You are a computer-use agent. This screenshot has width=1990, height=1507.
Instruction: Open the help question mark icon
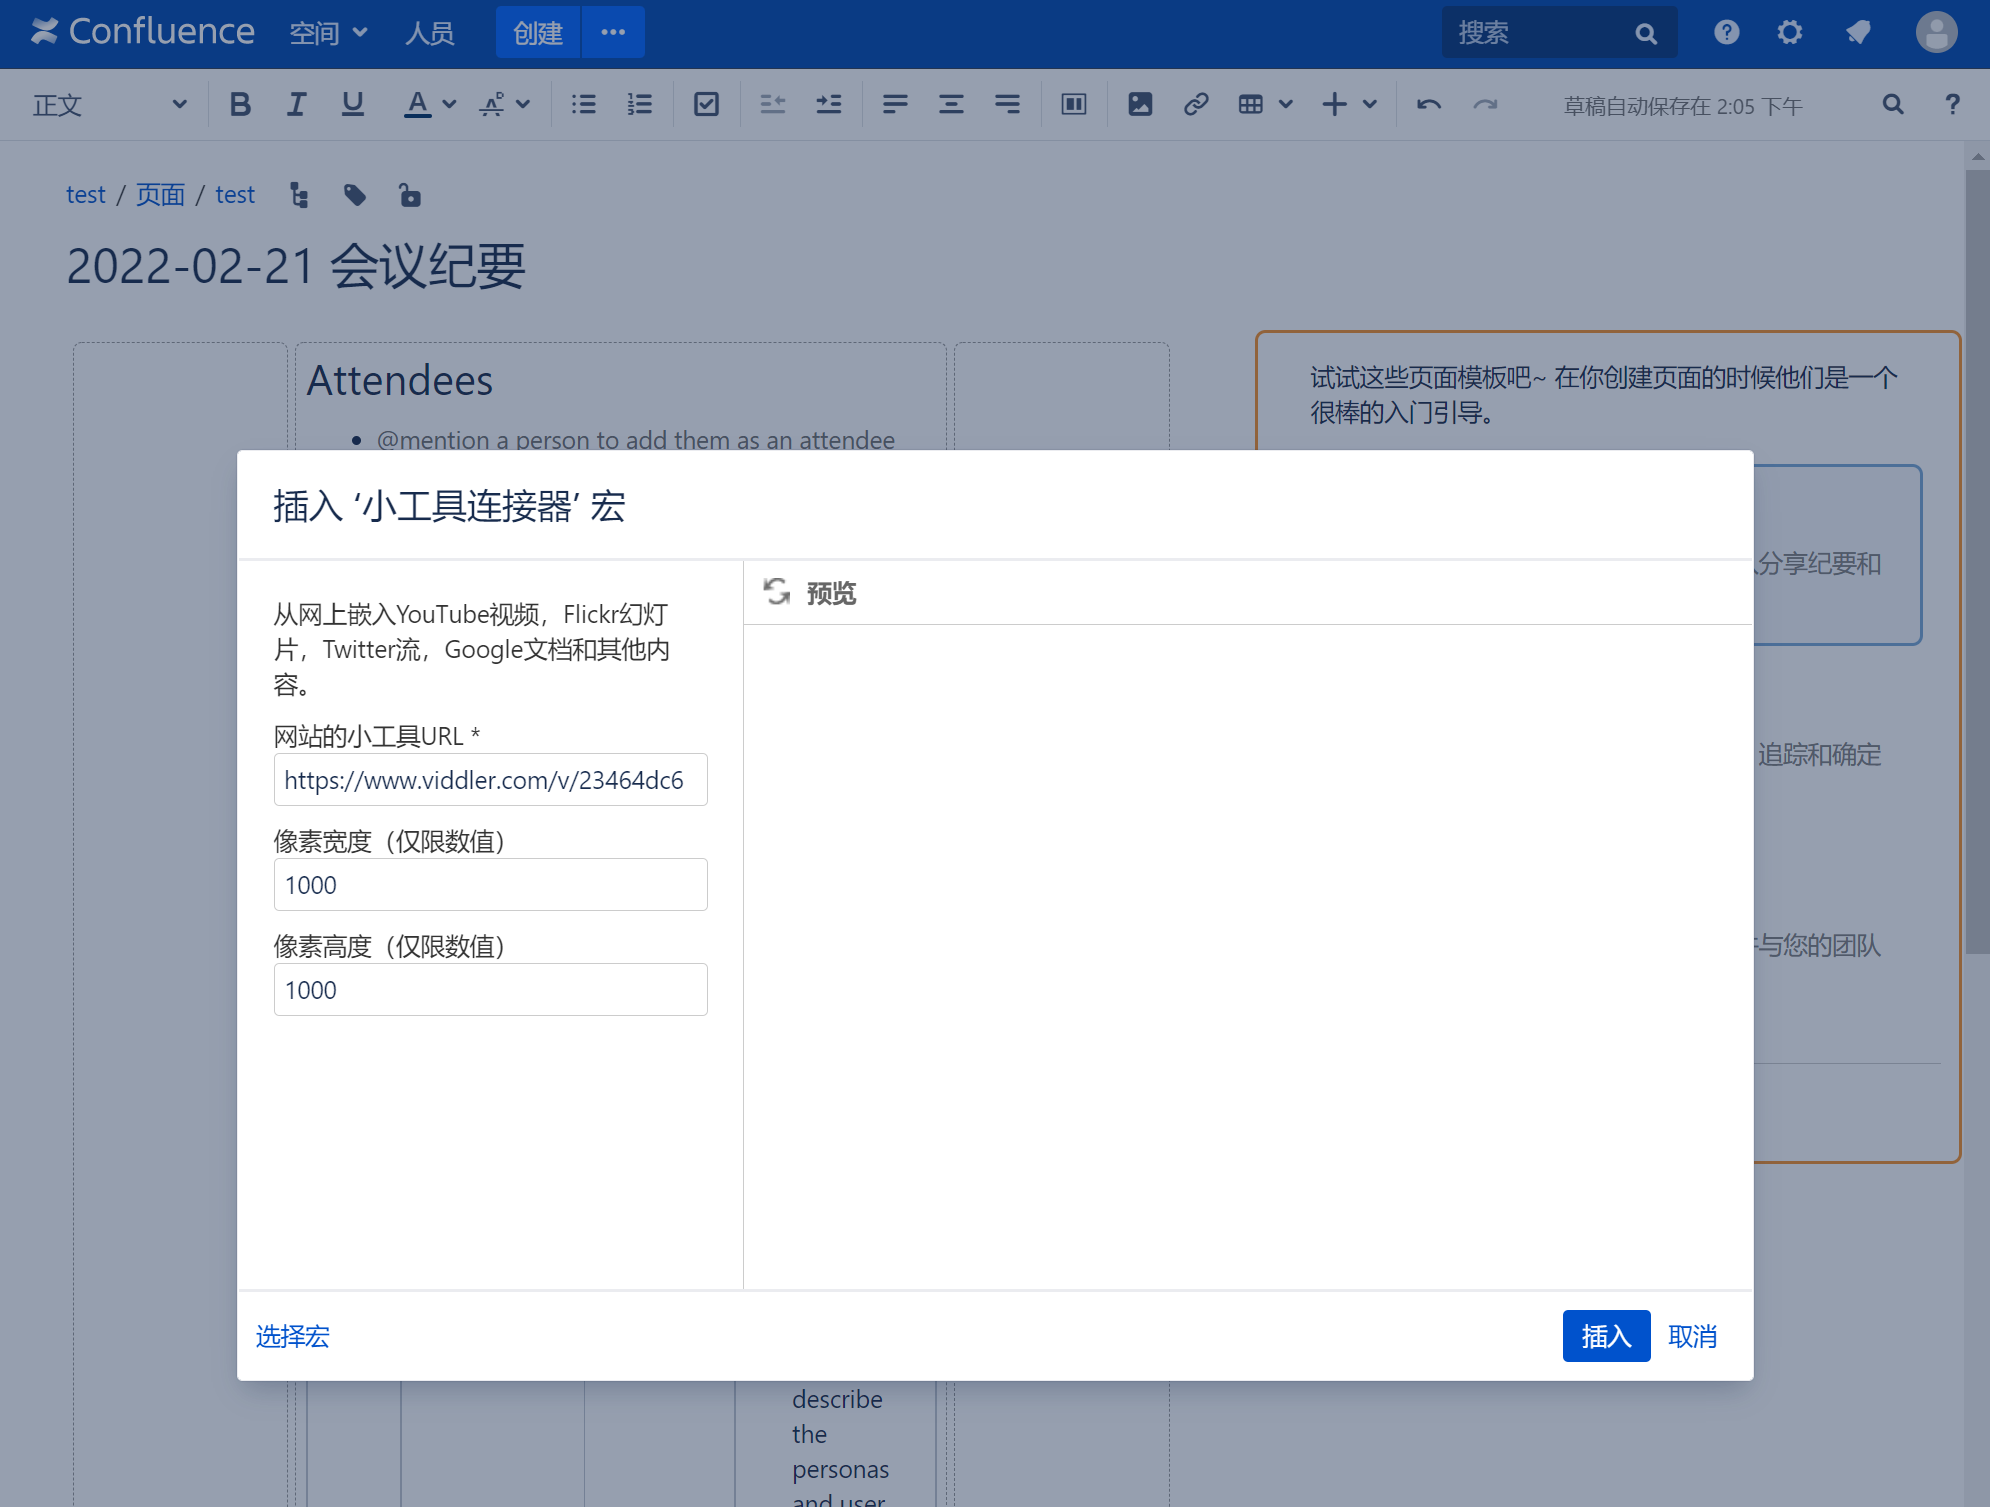(x=1726, y=33)
